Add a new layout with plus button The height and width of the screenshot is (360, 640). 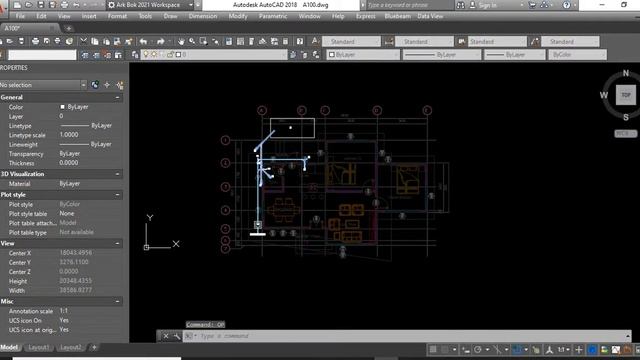tap(94, 347)
